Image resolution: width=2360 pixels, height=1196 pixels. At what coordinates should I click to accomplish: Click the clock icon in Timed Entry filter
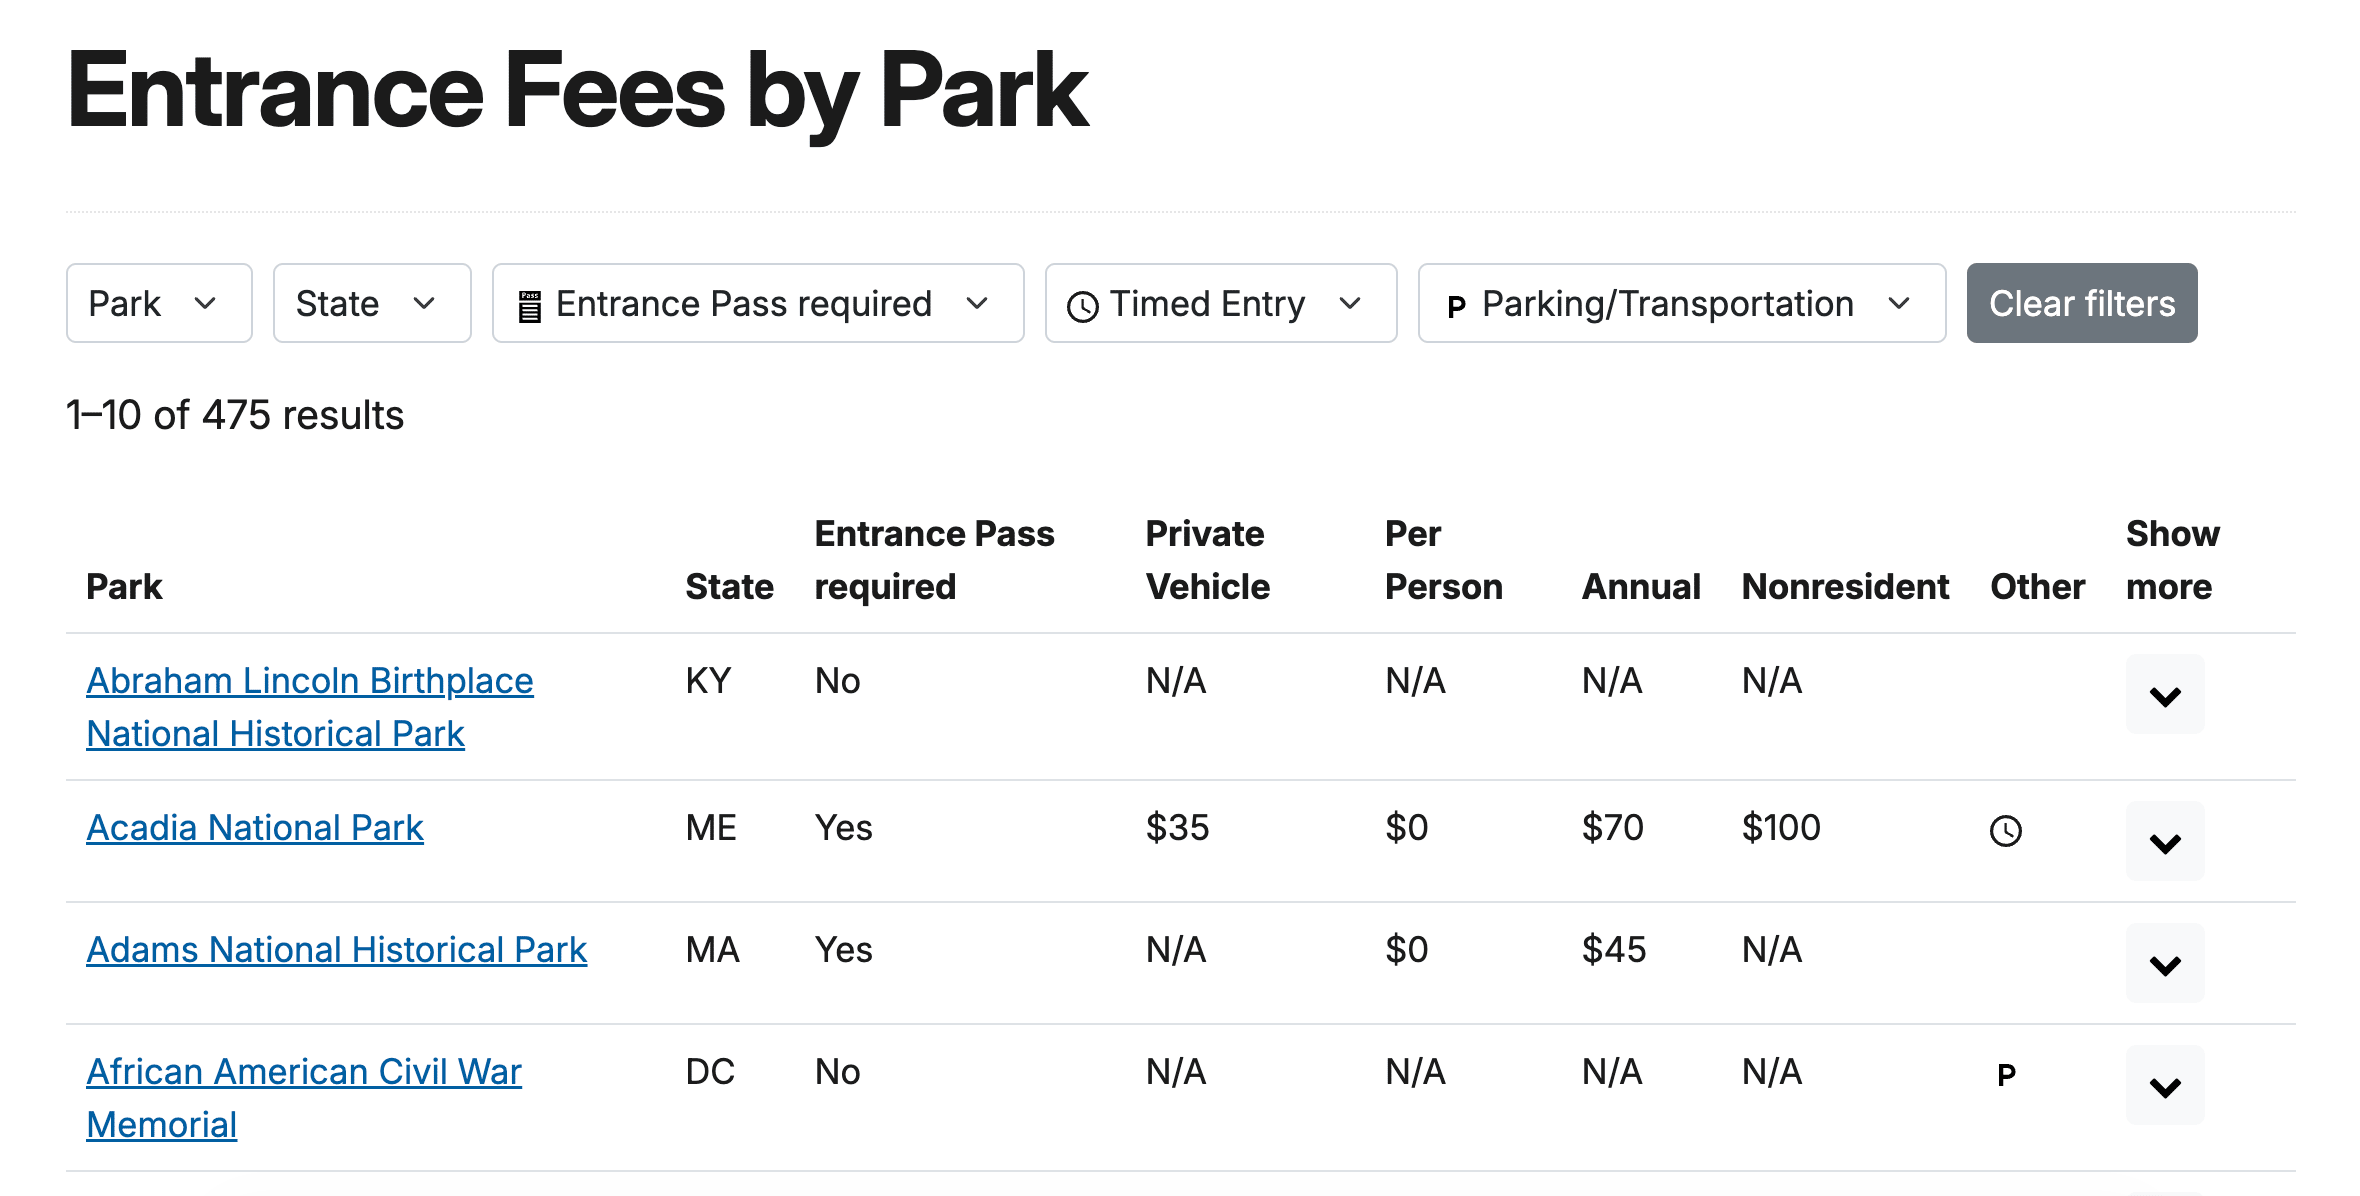point(1082,306)
